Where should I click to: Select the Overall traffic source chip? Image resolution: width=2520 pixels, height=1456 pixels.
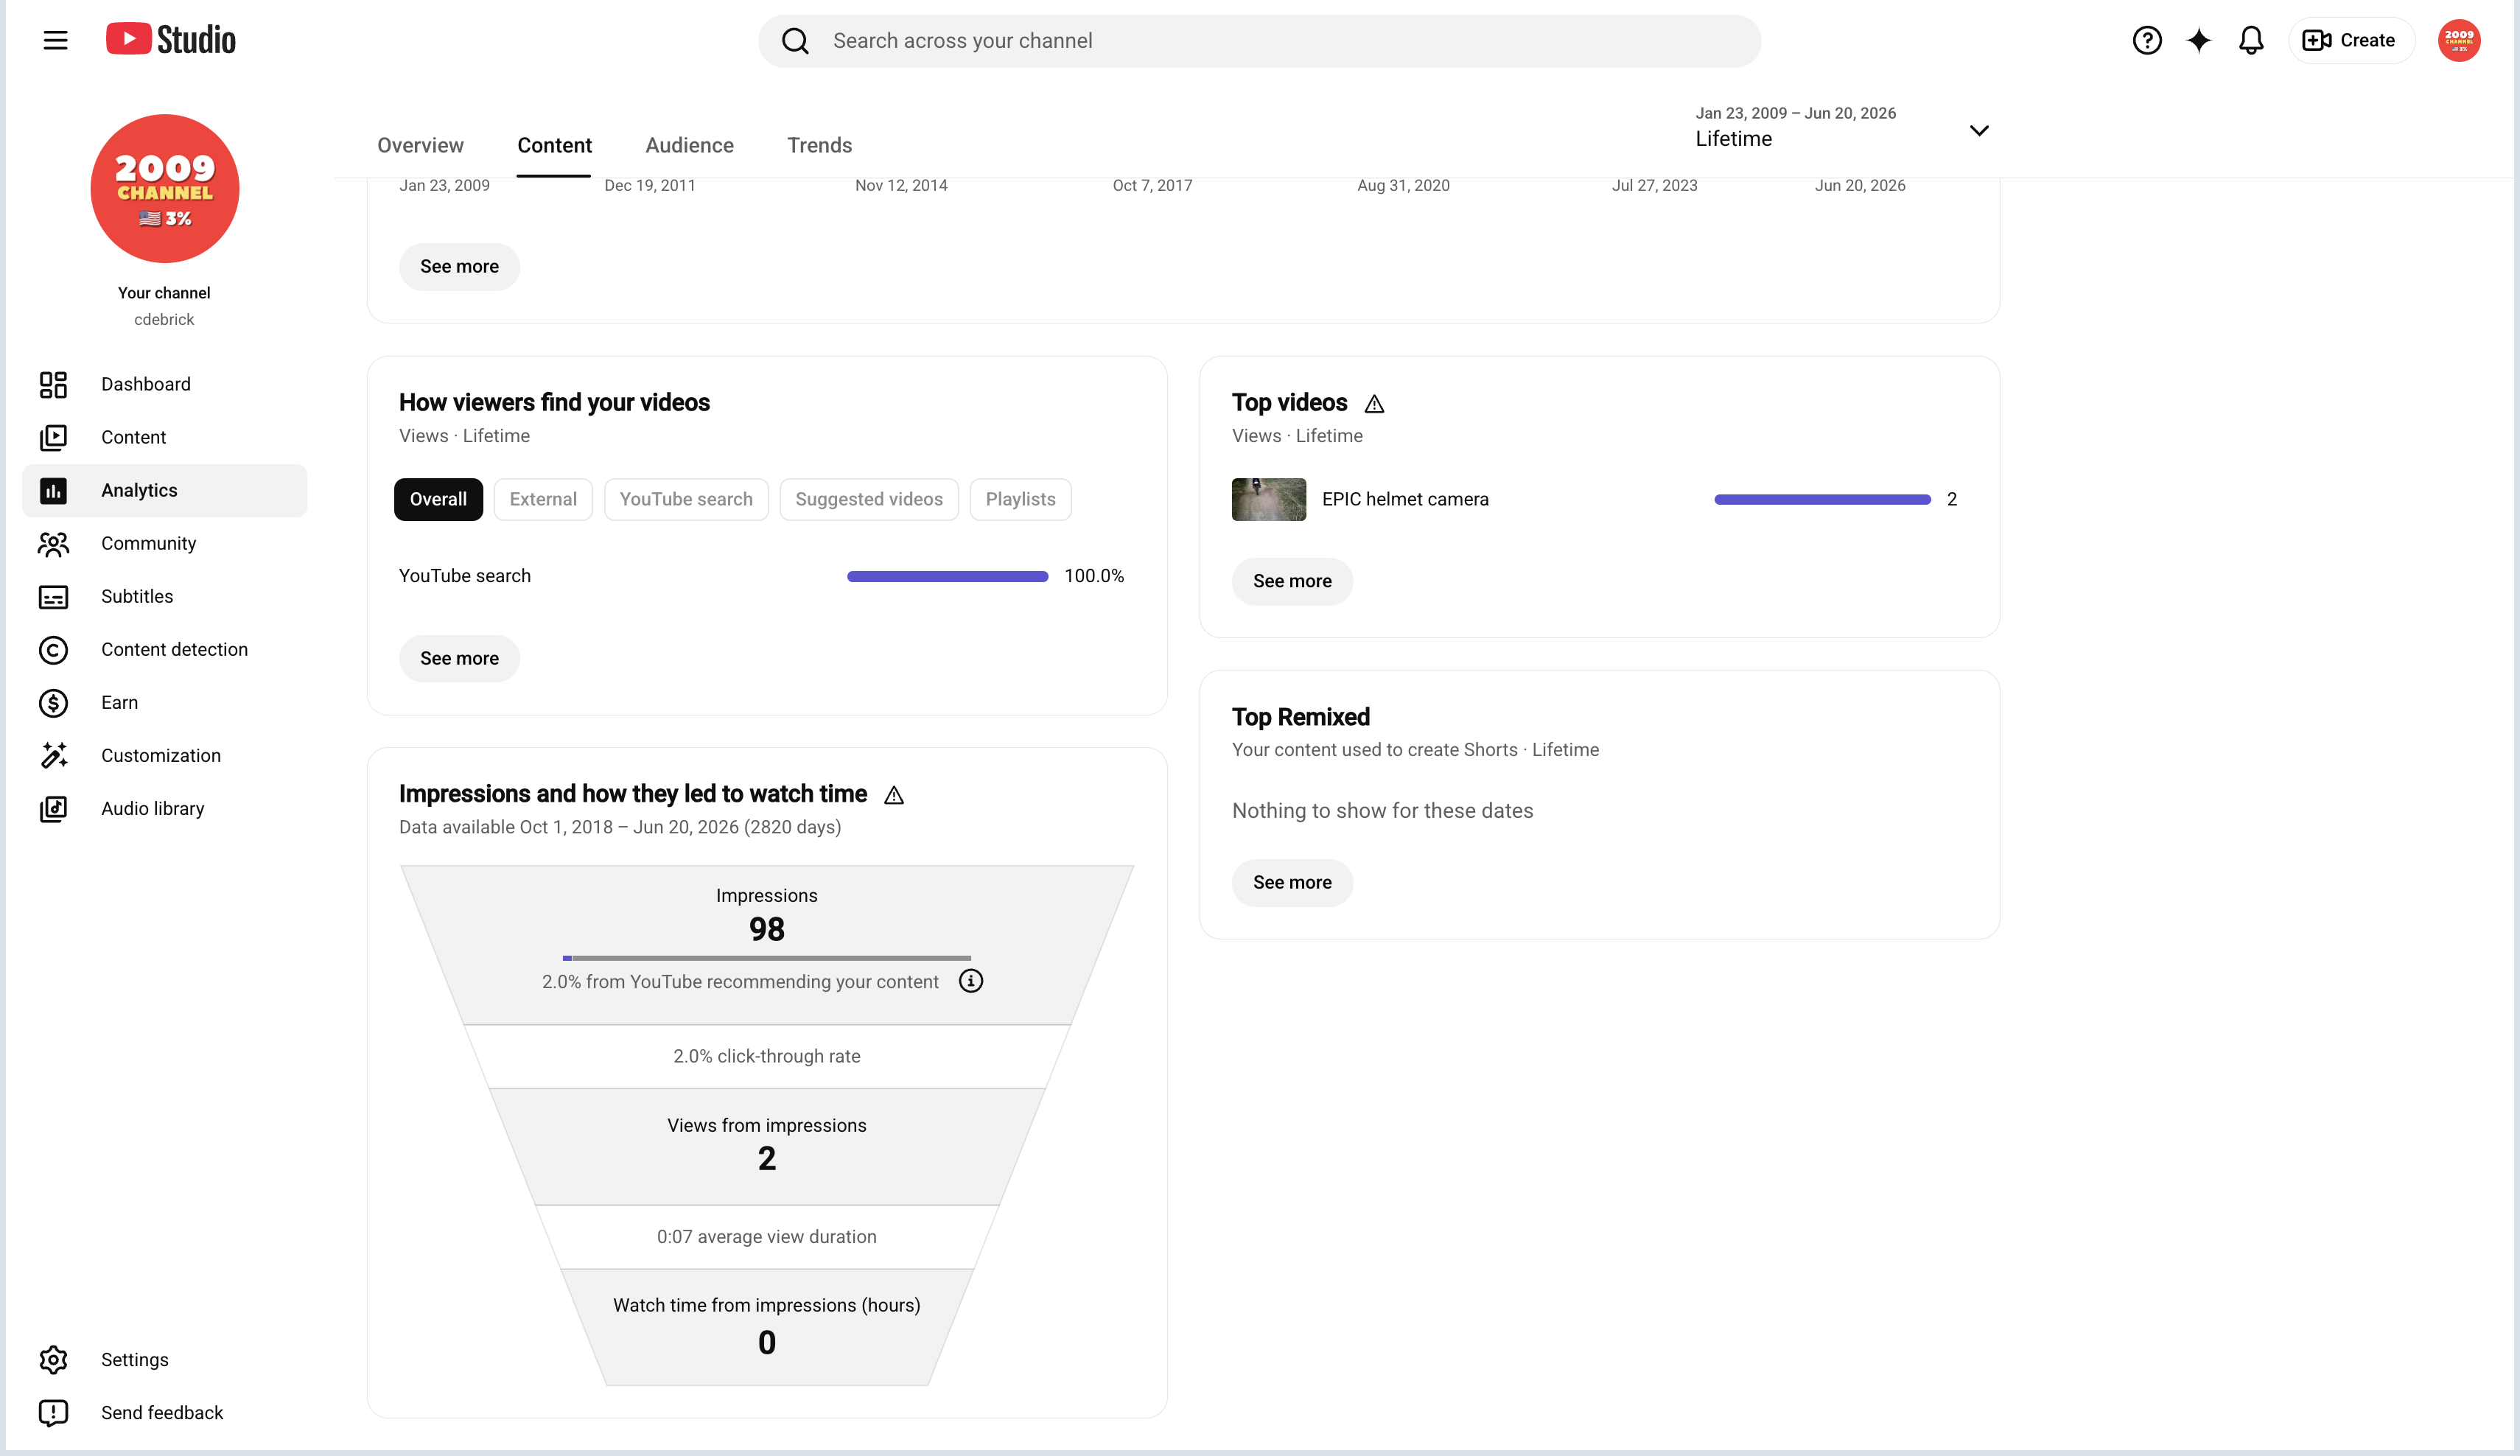438,499
